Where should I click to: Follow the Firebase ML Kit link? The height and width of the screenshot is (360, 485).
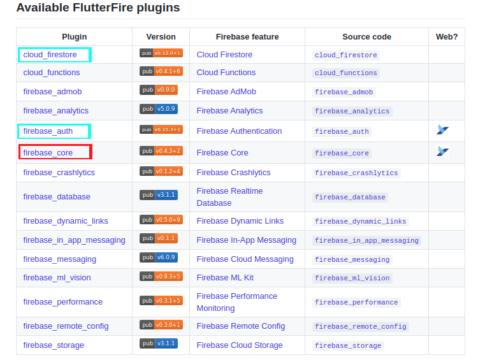[225, 278]
